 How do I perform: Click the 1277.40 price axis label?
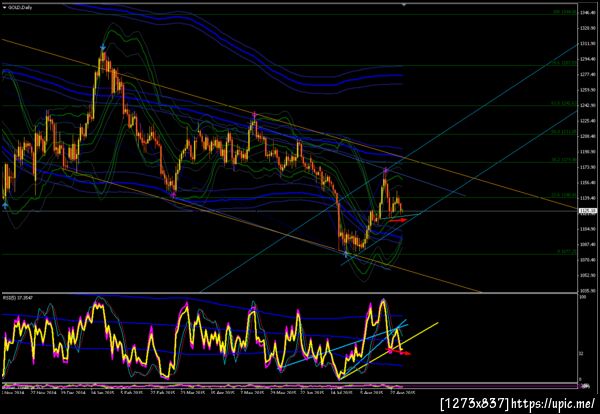coord(588,75)
